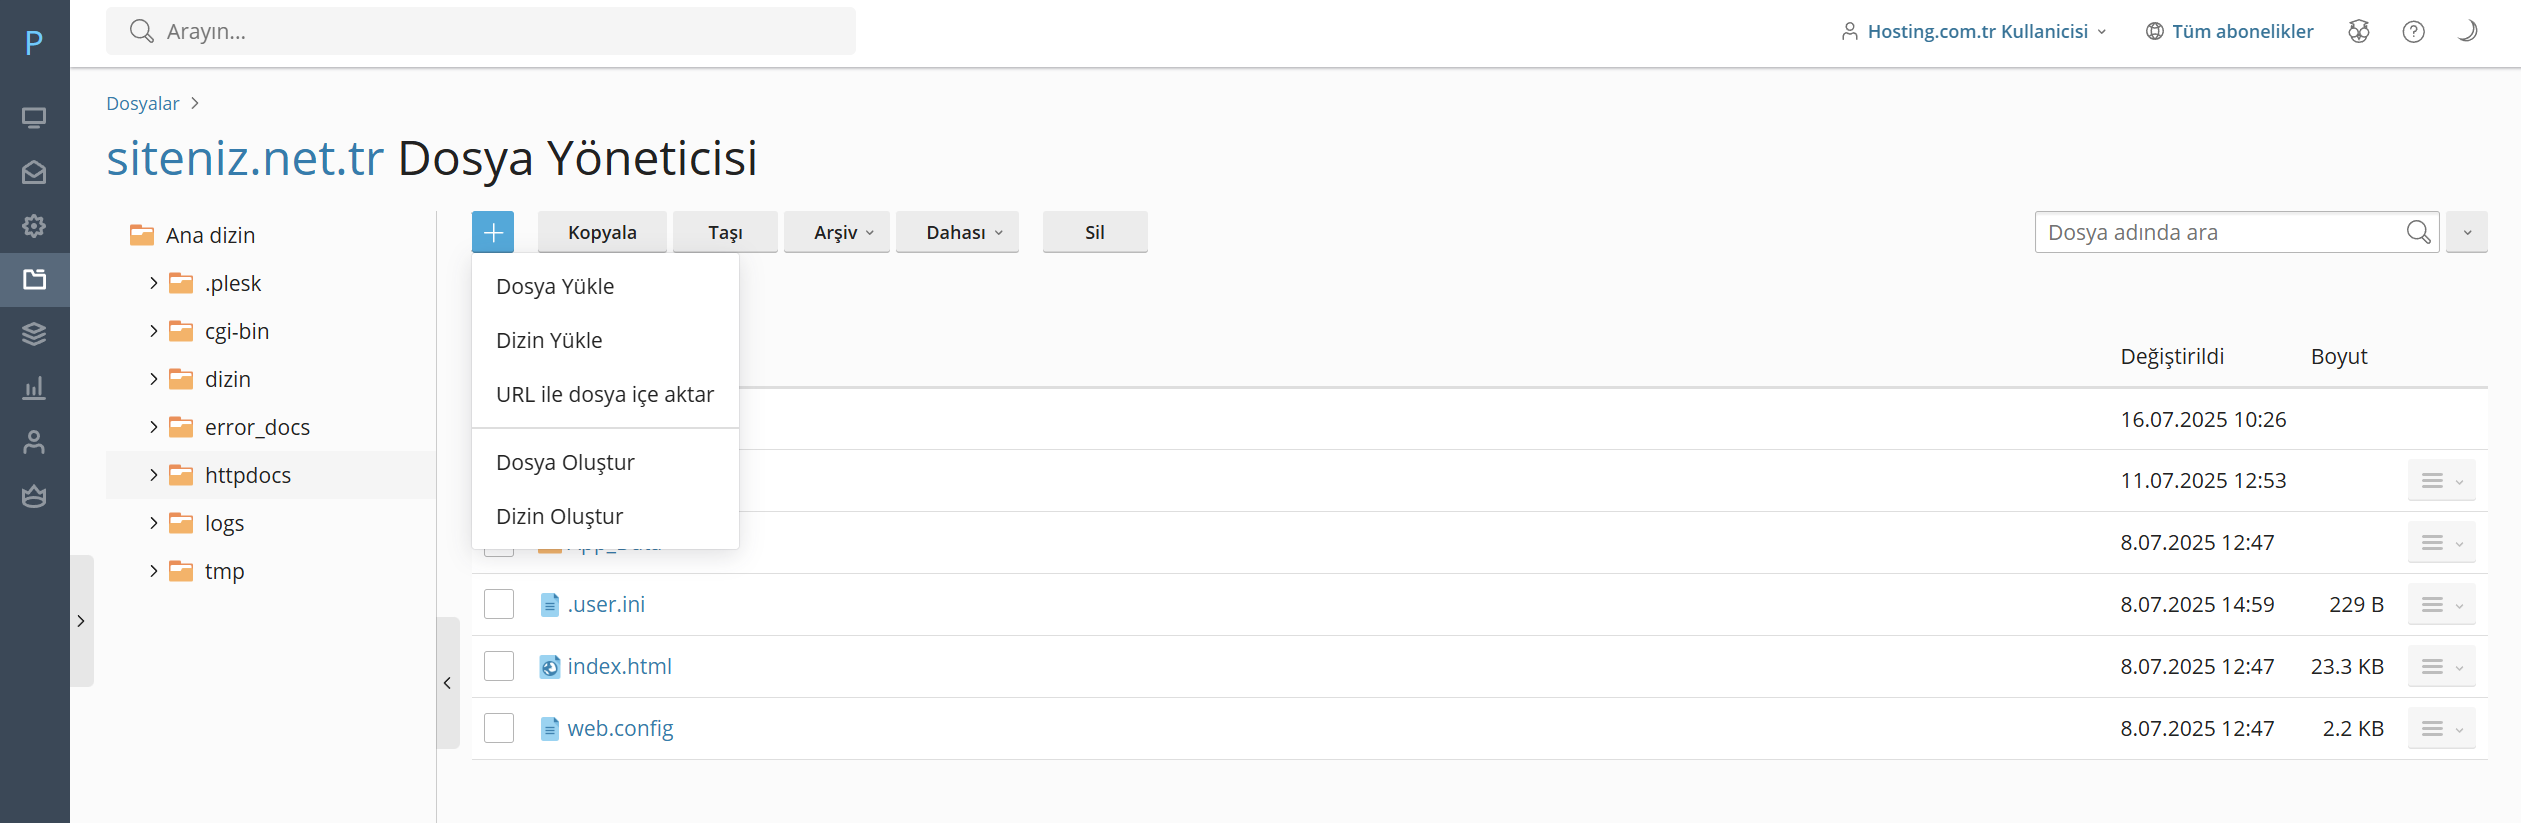Image resolution: width=2521 pixels, height=823 pixels.
Task: Open the Files icon in the sidebar
Action: pyautogui.click(x=34, y=280)
